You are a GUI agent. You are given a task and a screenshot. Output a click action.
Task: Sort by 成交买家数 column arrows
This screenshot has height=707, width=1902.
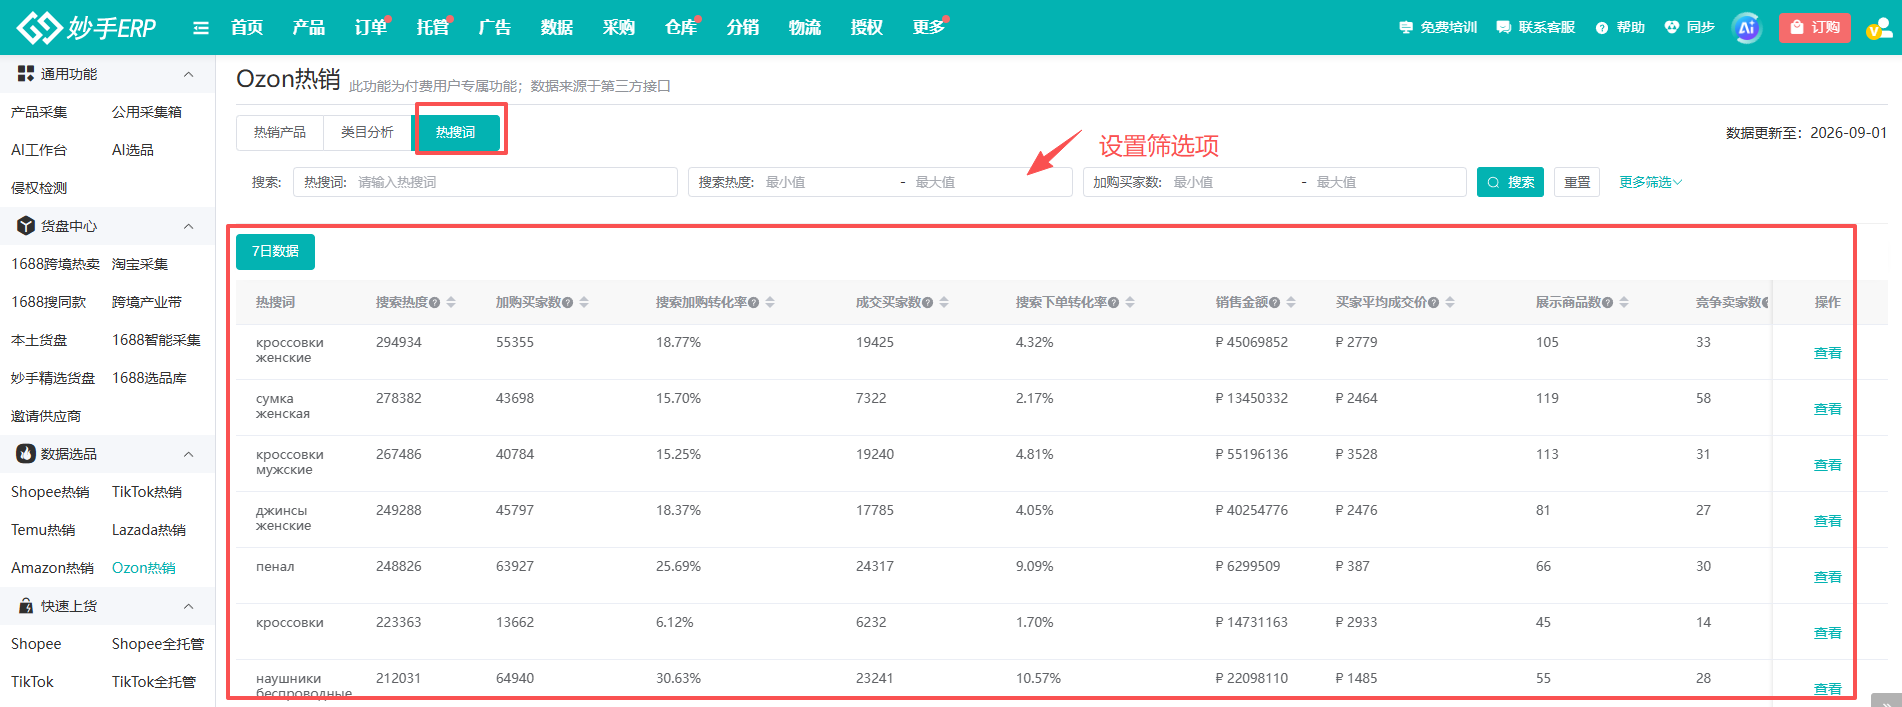coord(944,302)
